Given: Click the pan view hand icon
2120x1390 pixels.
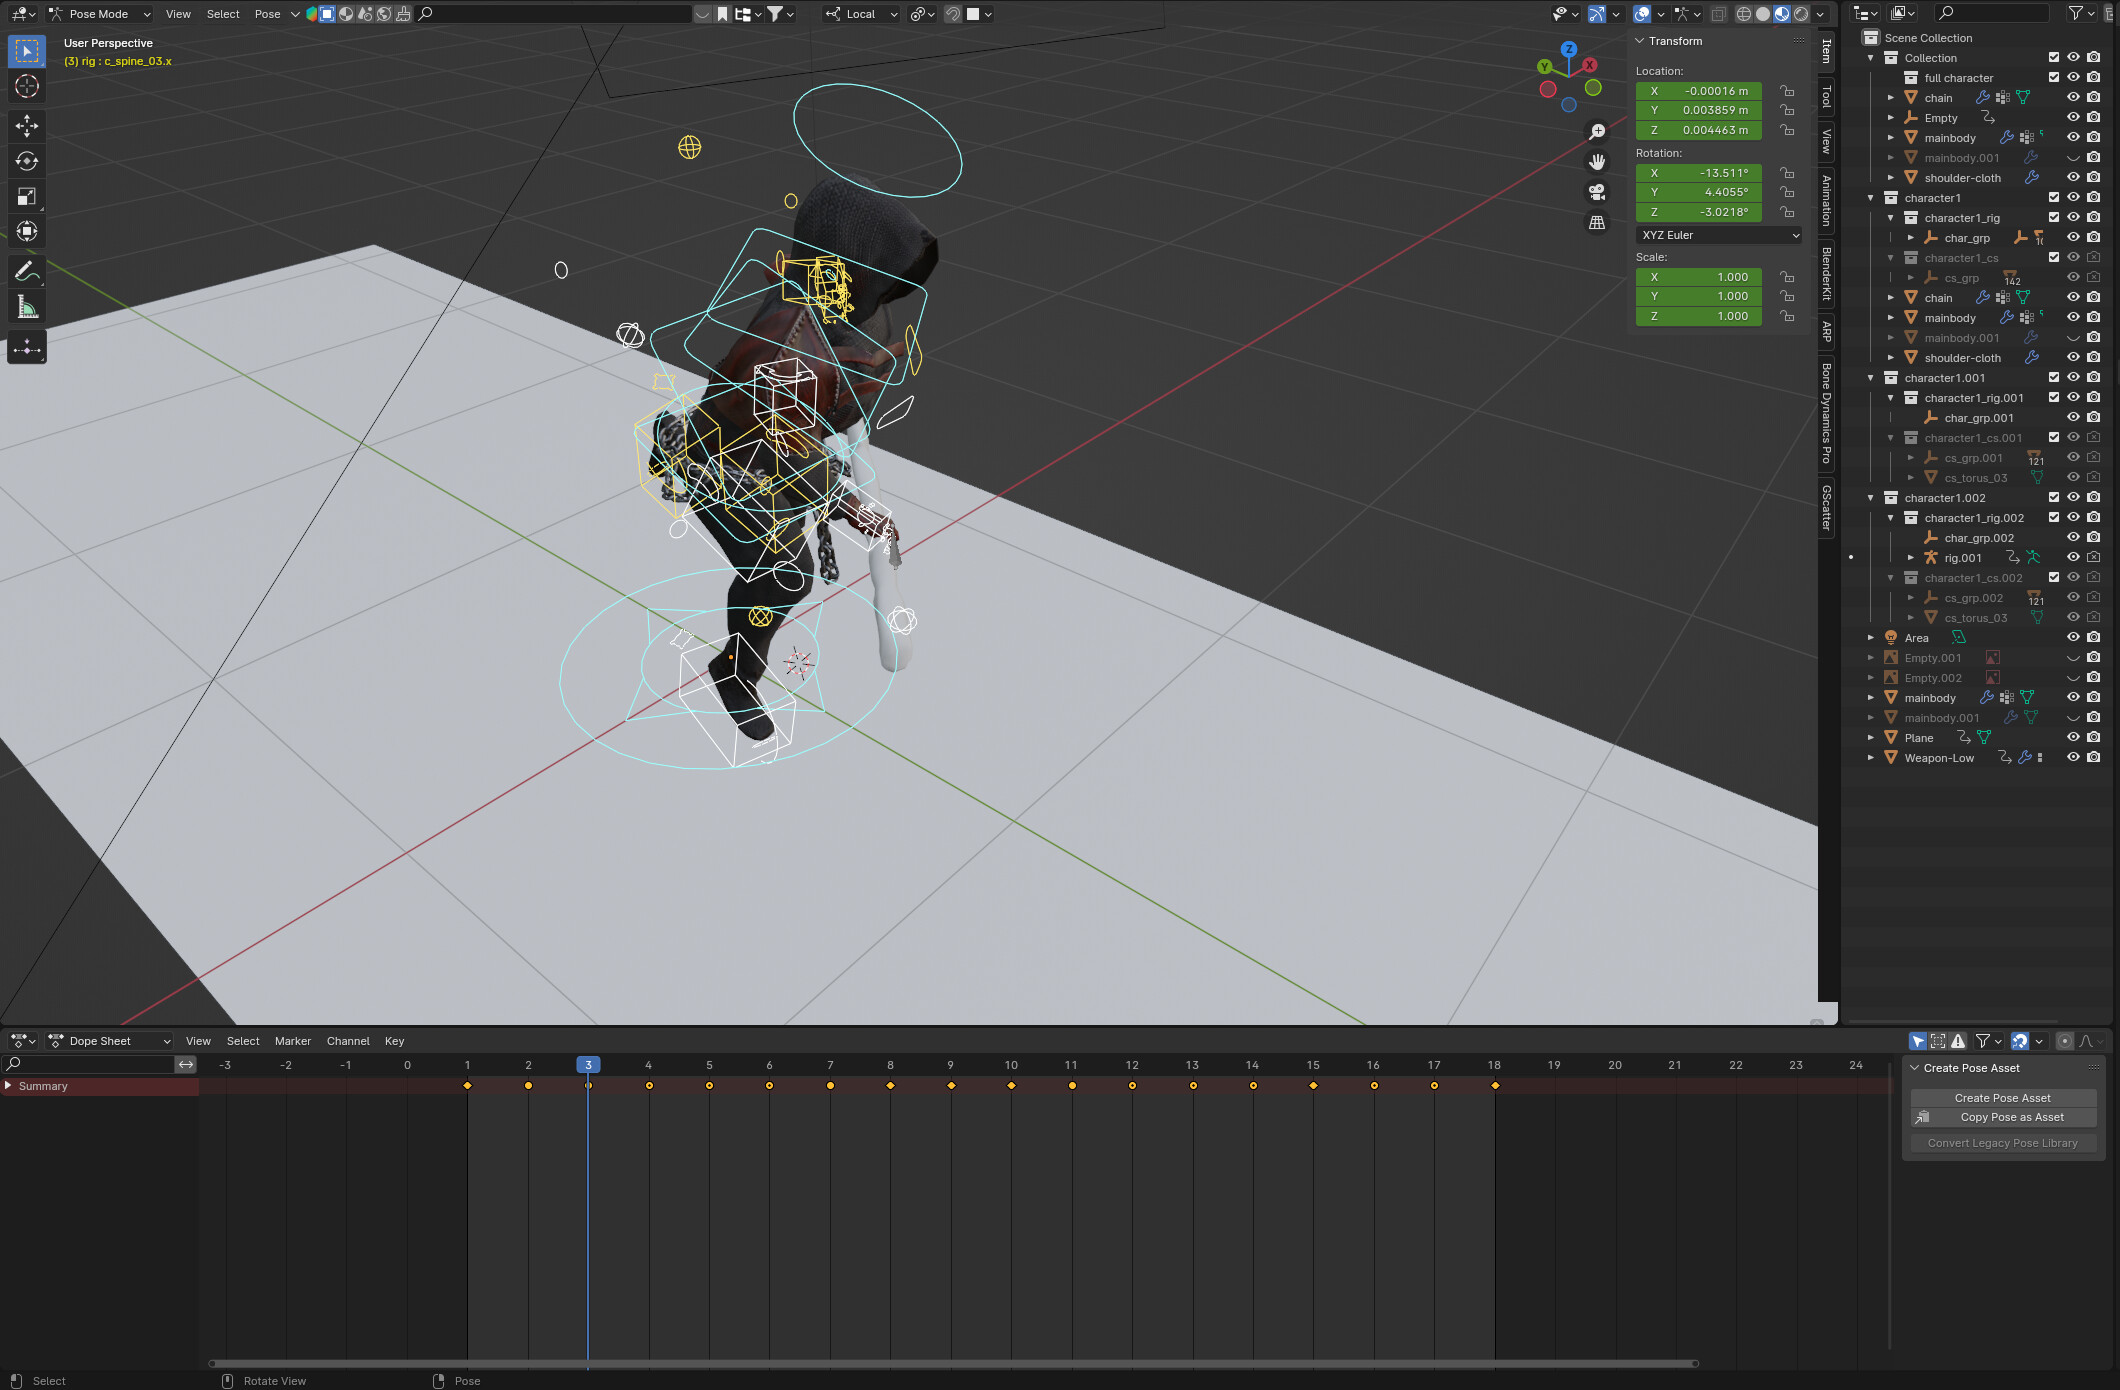Looking at the screenshot, I should click(1597, 162).
